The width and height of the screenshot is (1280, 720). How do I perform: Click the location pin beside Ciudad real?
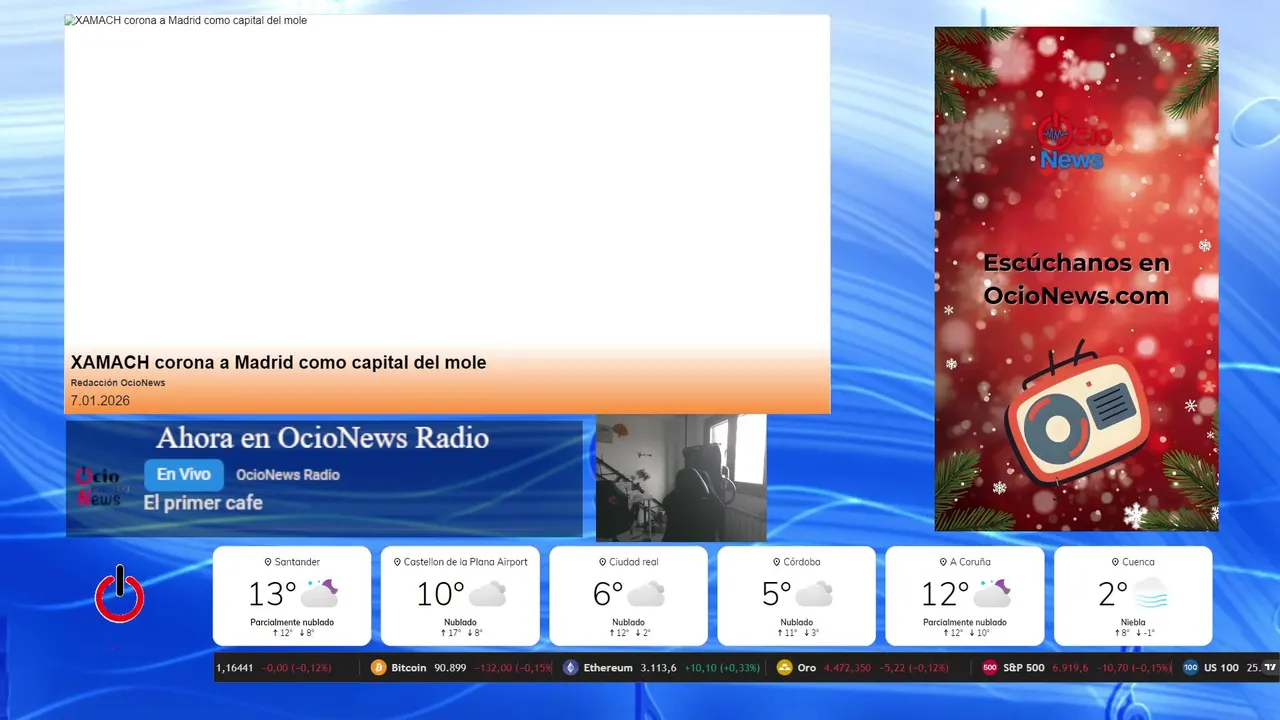coord(602,562)
